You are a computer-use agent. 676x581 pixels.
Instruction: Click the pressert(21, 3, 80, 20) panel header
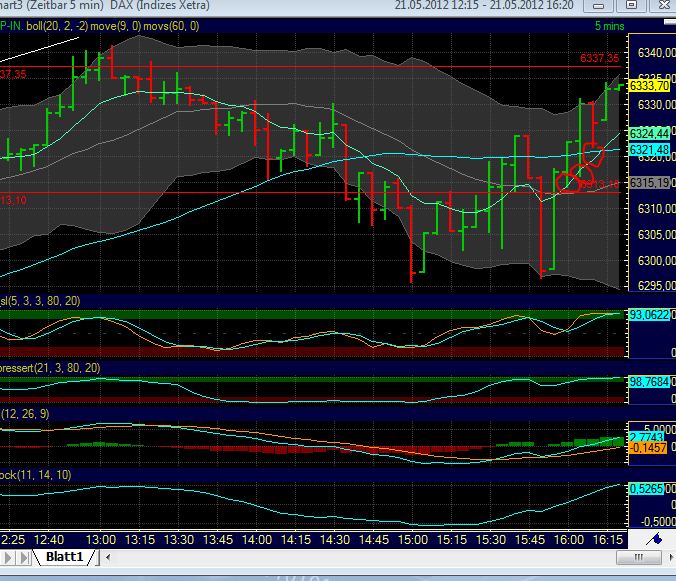[x=50, y=368]
